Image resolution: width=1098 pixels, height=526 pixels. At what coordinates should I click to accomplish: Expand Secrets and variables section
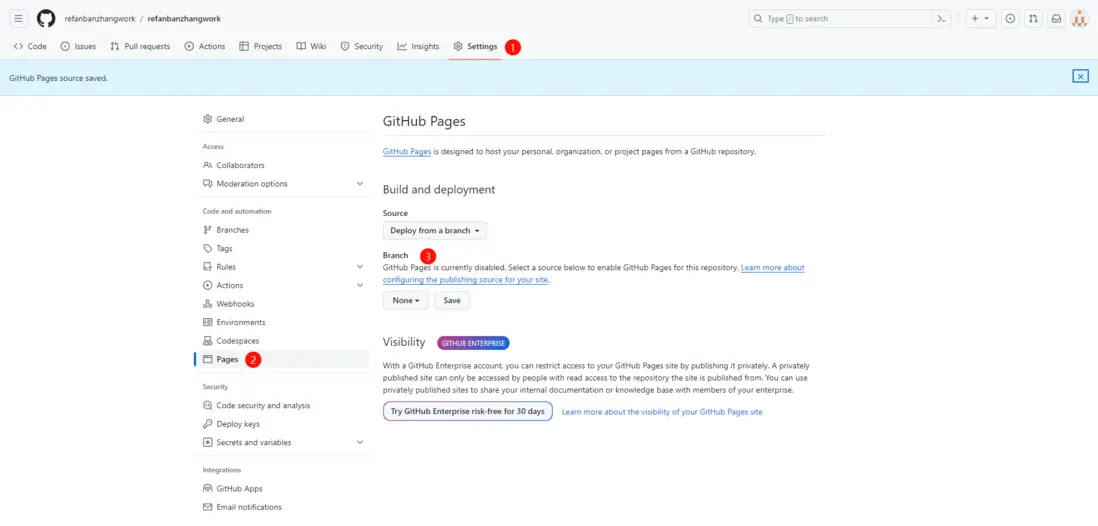click(x=359, y=442)
